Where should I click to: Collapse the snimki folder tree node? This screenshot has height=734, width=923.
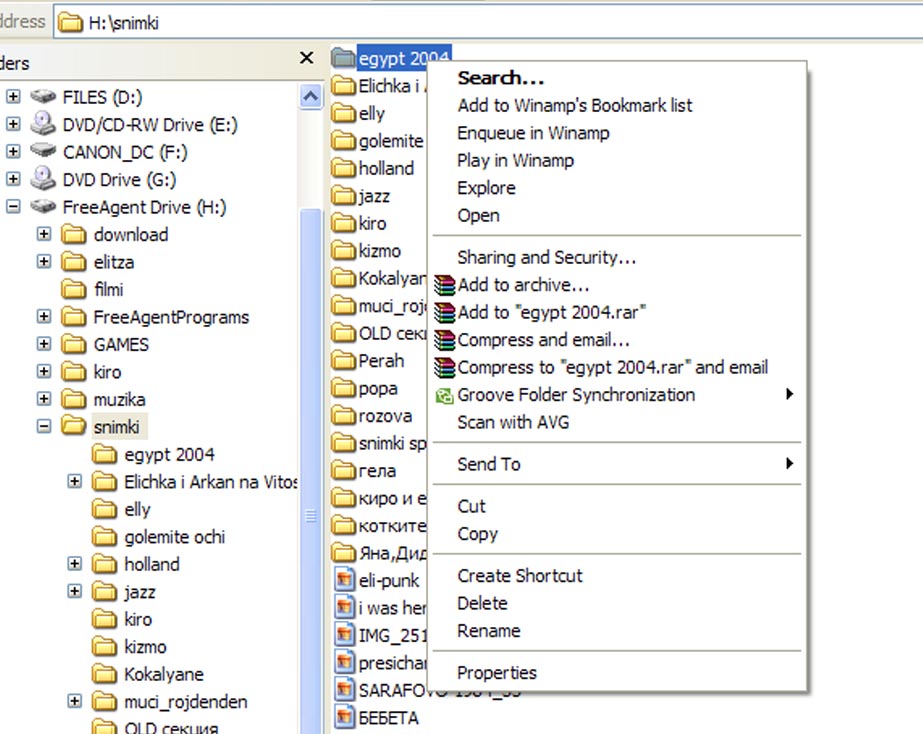click(43, 426)
